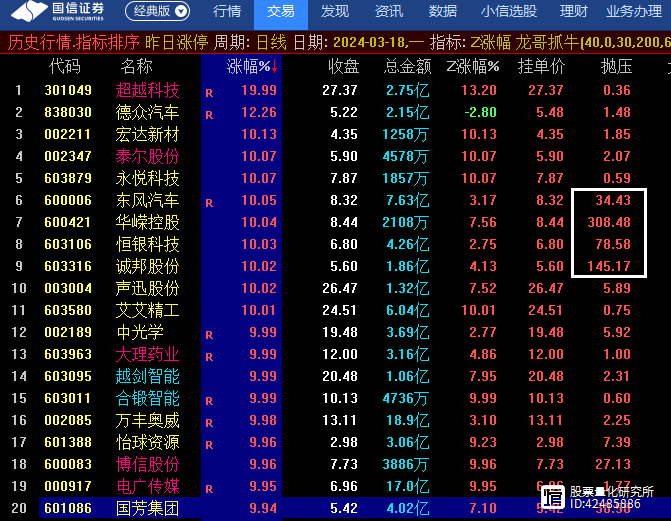
Task: Select stock 永悦科技
Action: click(x=147, y=178)
